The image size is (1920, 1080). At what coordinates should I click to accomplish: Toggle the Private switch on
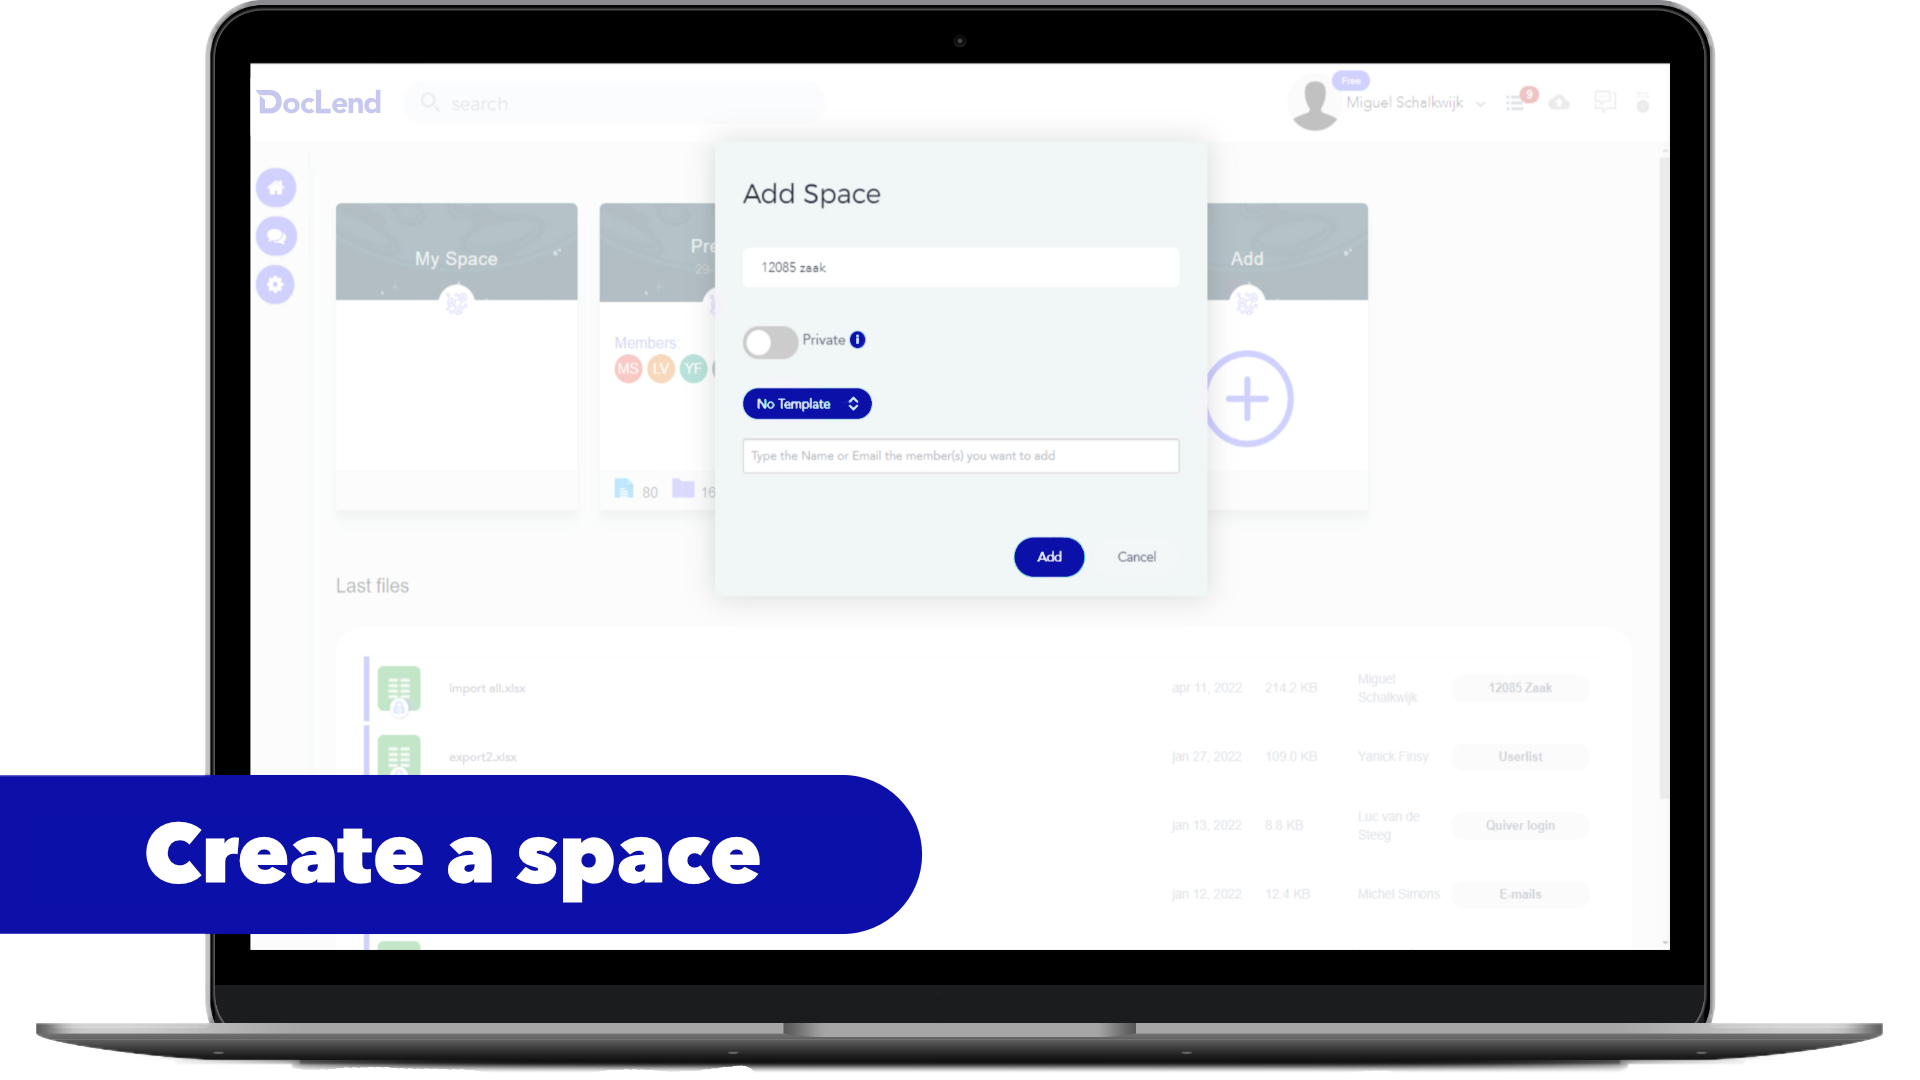[769, 339]
